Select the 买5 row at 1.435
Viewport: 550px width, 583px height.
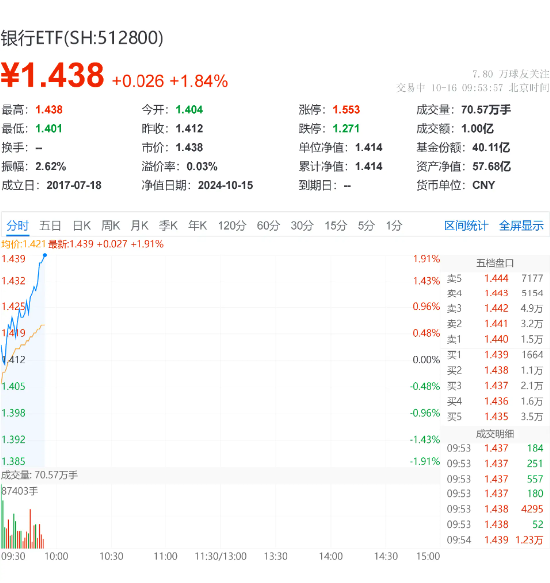(495, 416)
